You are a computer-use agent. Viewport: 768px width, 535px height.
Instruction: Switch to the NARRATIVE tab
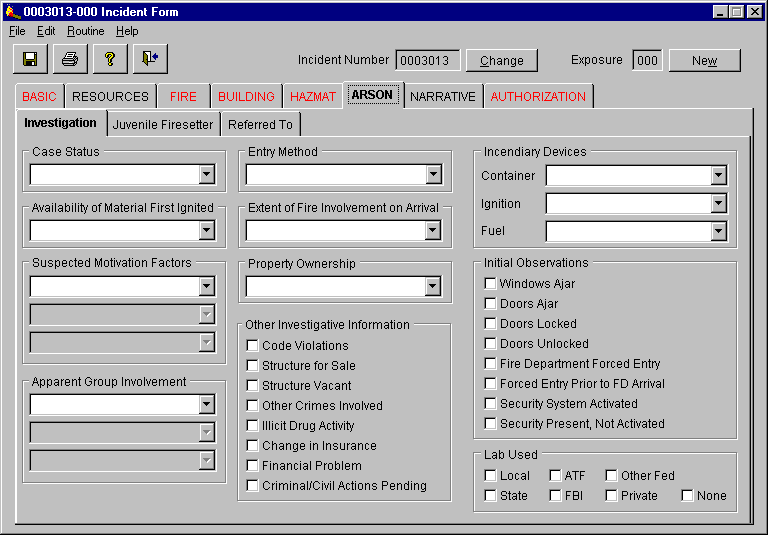tap(442, 97)
